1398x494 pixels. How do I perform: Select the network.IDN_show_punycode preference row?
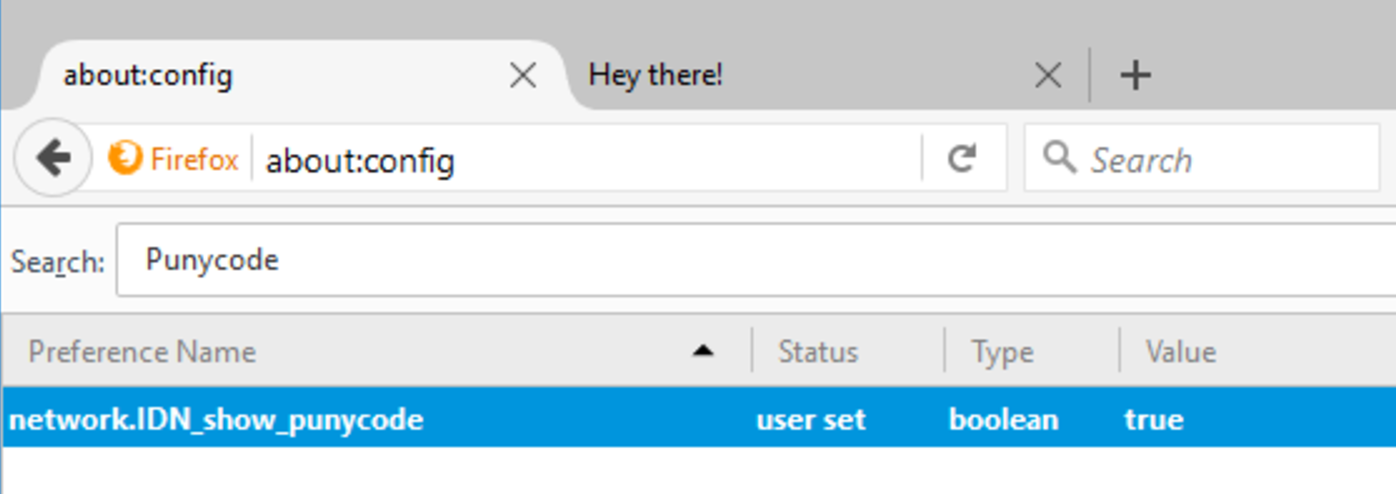tap(699, 418)
